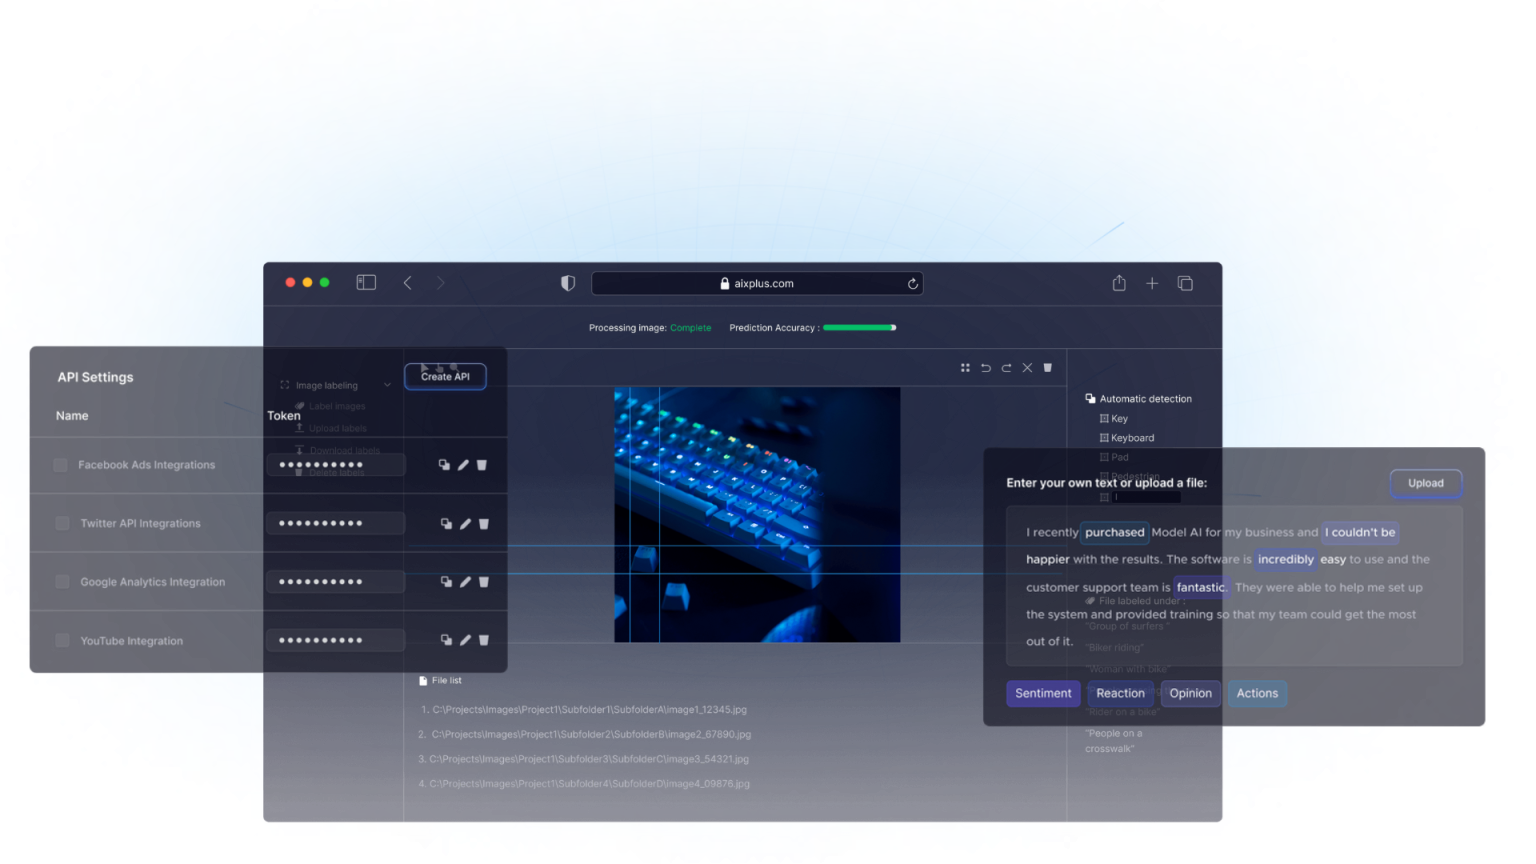Select the Undo icon above the canvas
1536x864 pixels.
(985, 367)
